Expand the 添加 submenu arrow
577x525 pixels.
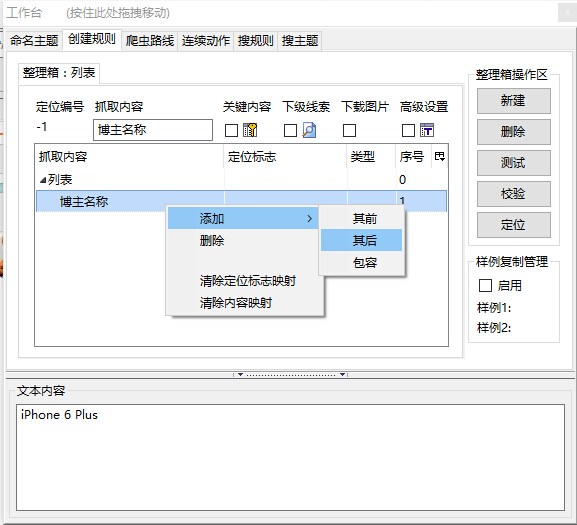pos(309,219)
